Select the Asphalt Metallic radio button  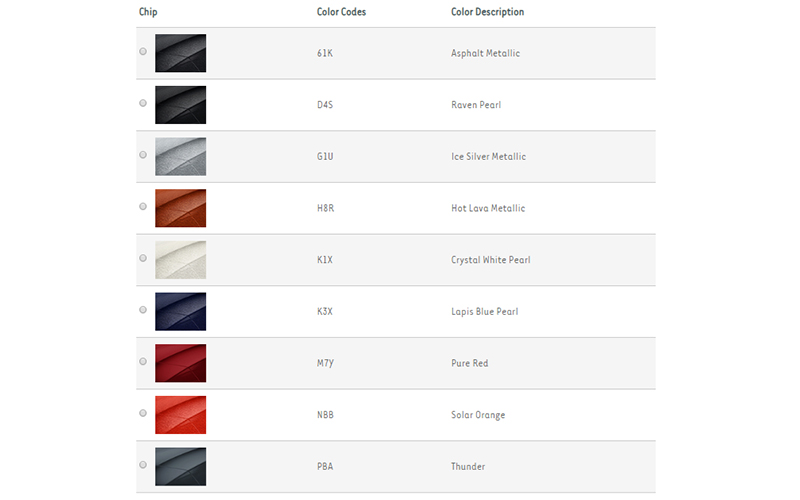pos(143,51)
